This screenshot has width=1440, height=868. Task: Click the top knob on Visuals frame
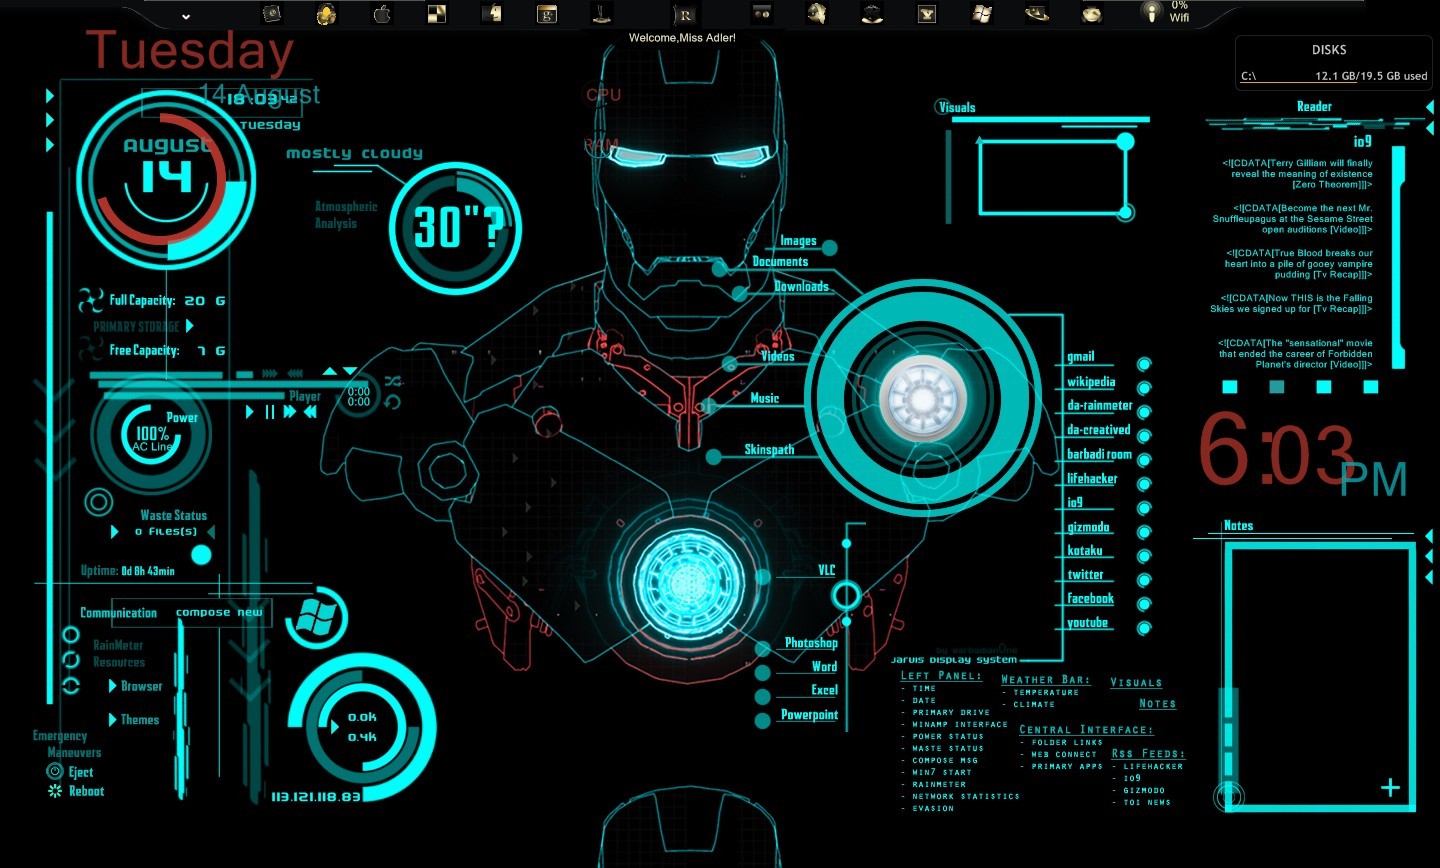(x=1126, y=142)
